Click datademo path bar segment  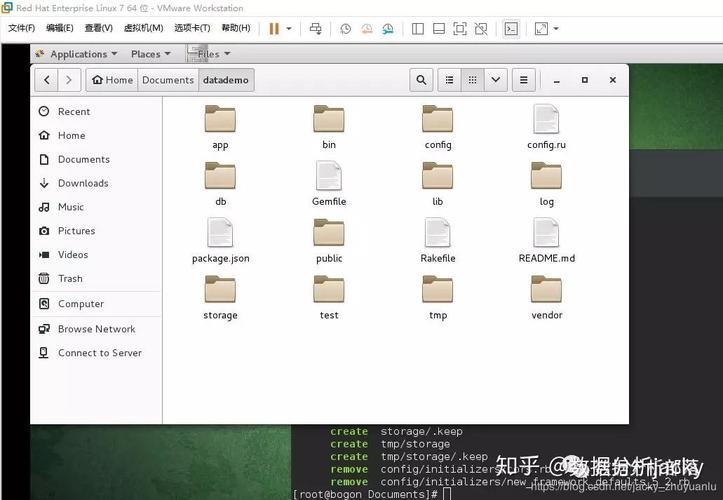pyautogui.click(x=226, y=80)
